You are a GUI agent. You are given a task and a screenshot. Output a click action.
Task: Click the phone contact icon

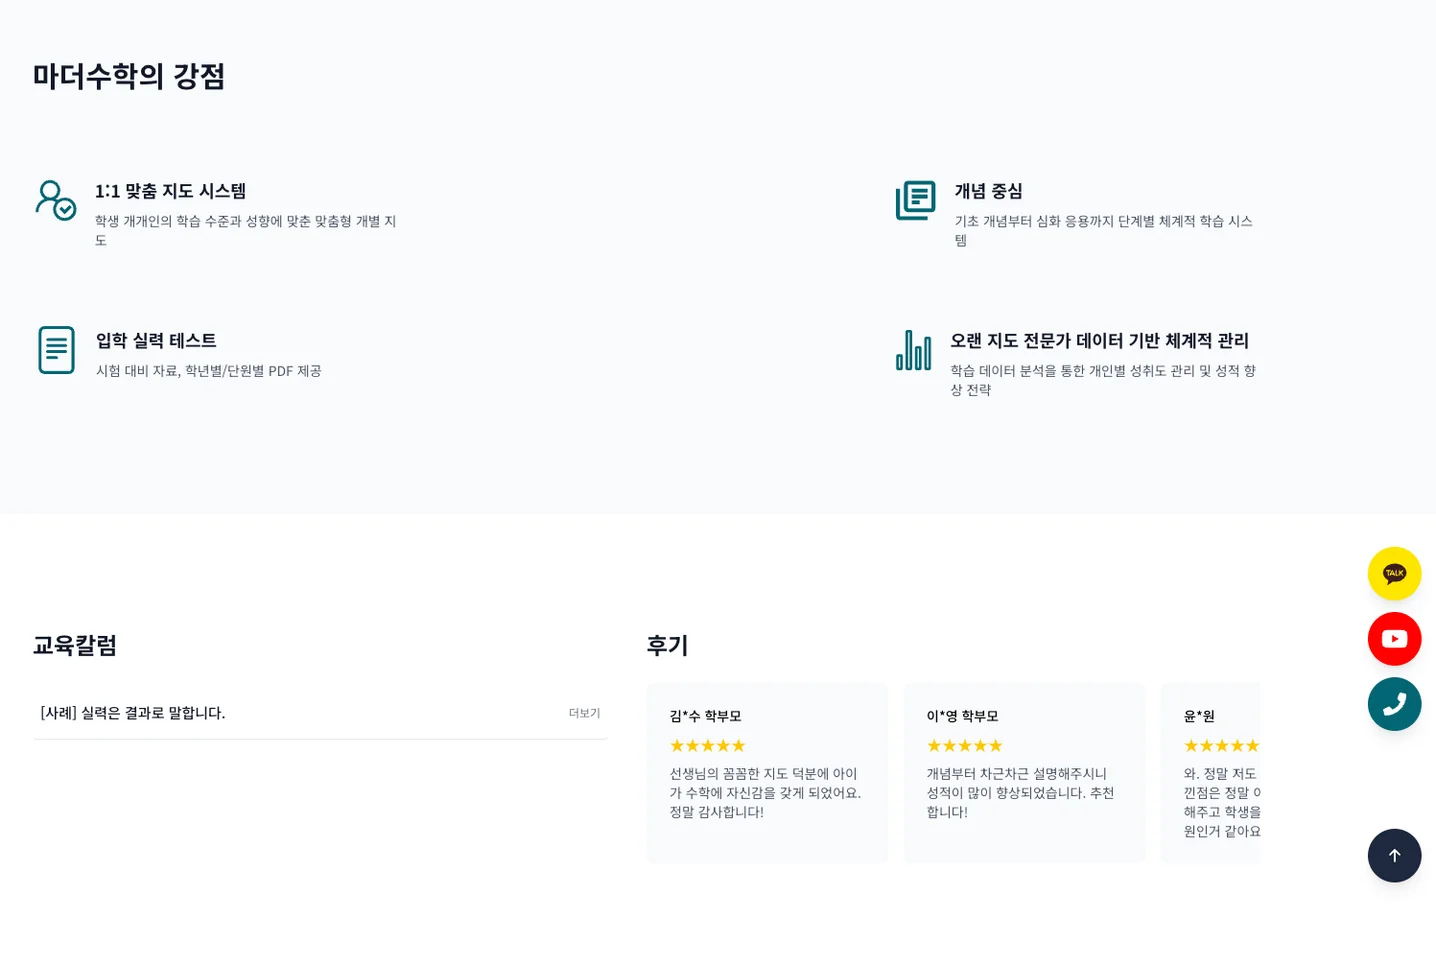click(x=1394, y=703)
